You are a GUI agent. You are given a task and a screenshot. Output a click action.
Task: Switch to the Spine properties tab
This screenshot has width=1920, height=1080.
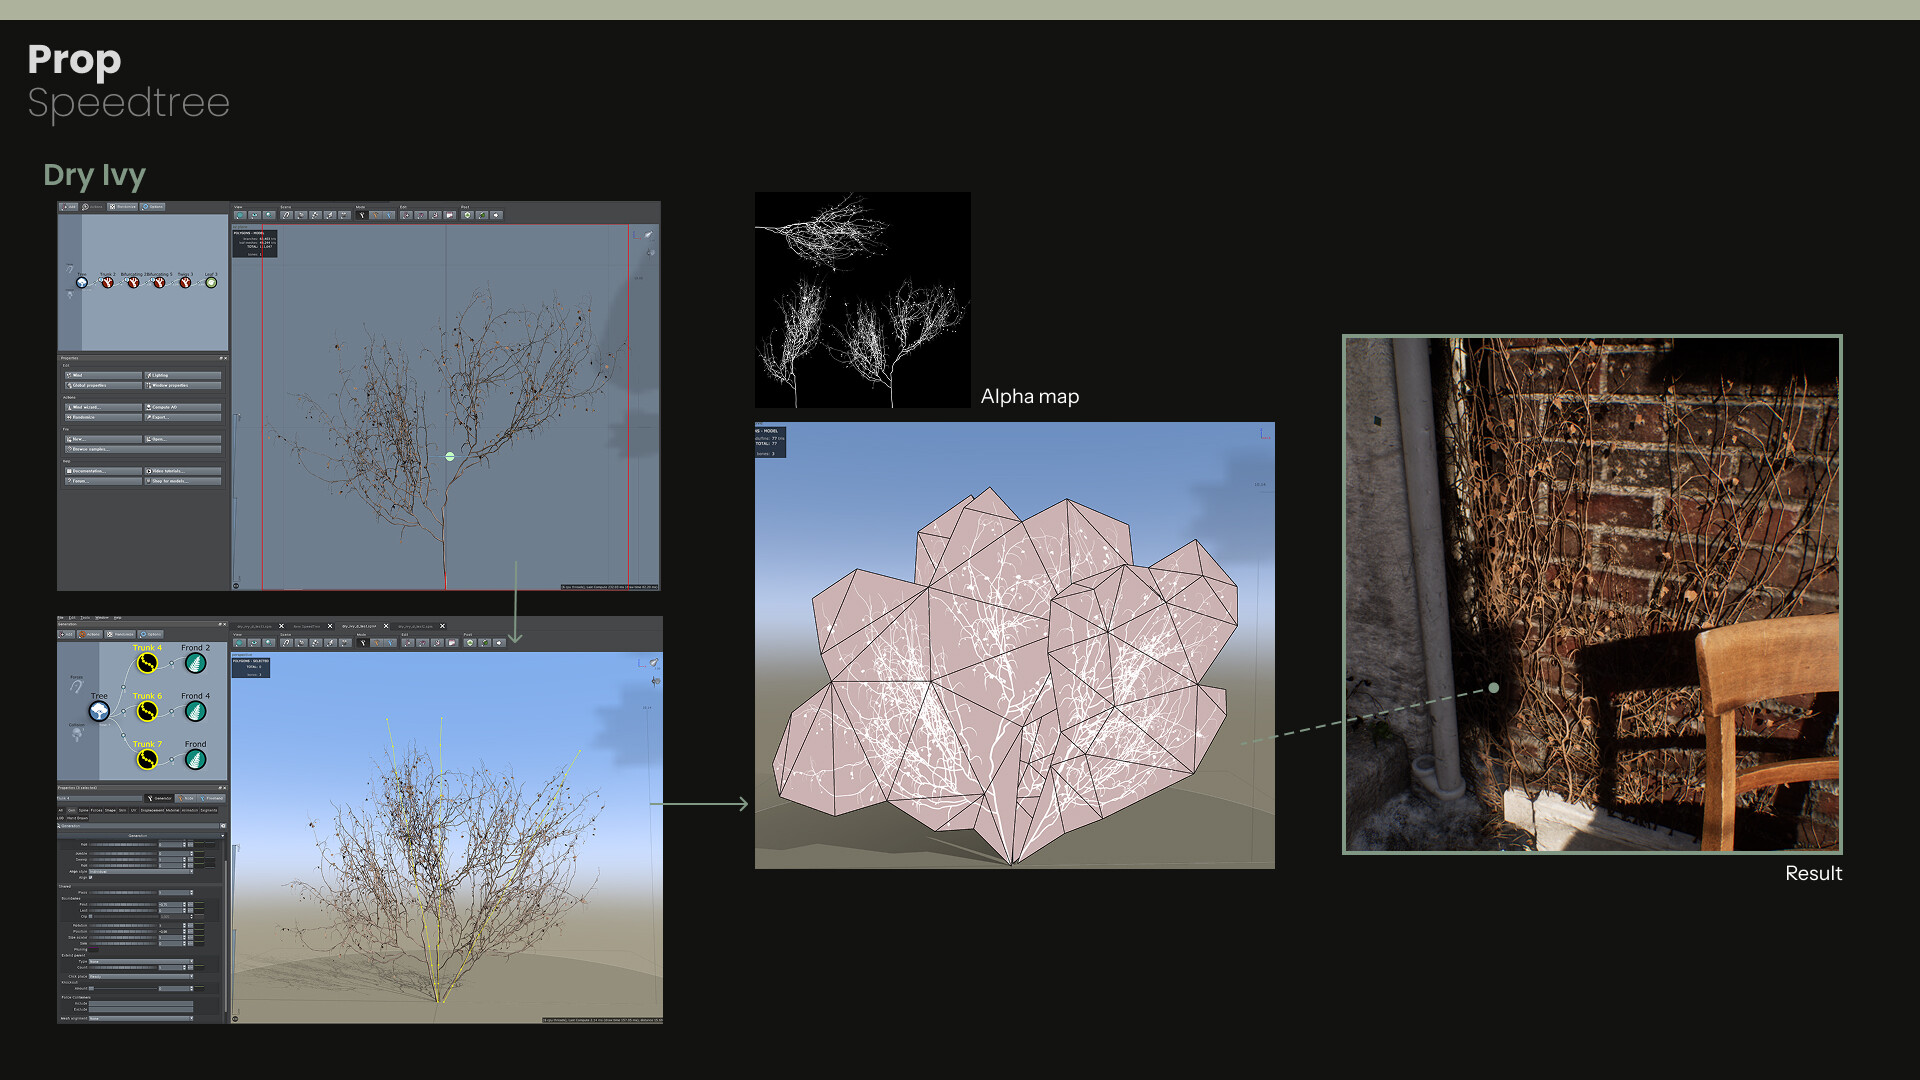pos(84,810)
